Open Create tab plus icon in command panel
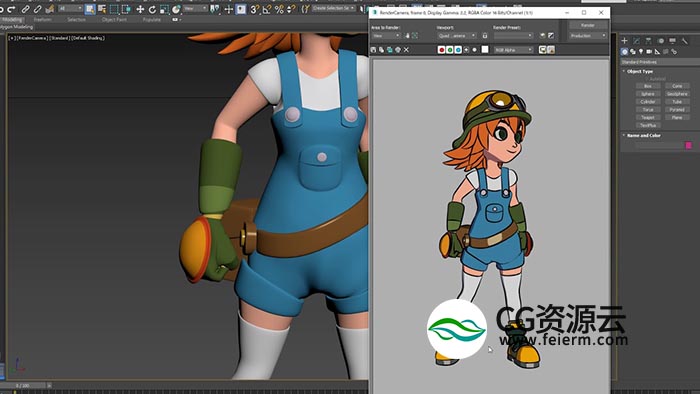 coord(625,41)
